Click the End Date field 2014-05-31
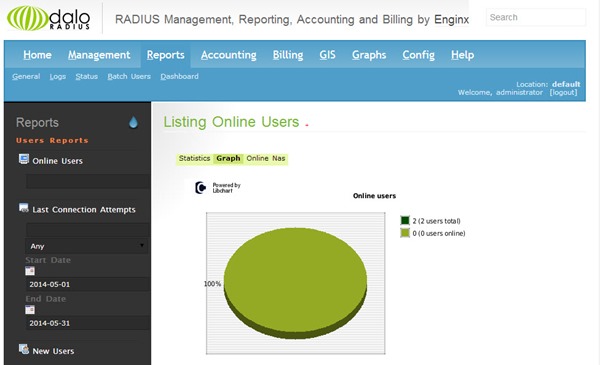 click(x=88, y=323)
